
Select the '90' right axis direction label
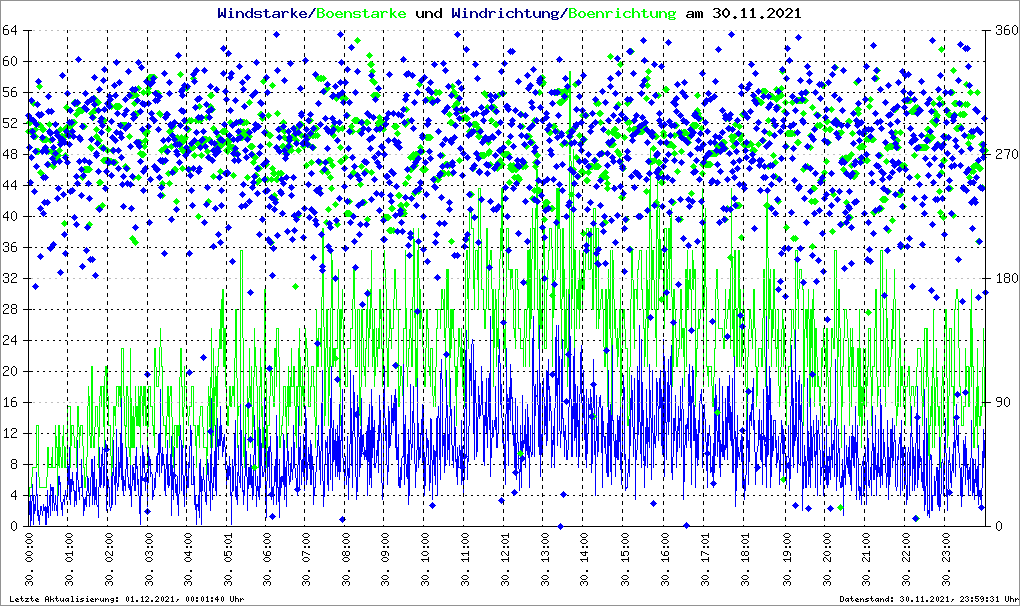tap(1001, 403)
